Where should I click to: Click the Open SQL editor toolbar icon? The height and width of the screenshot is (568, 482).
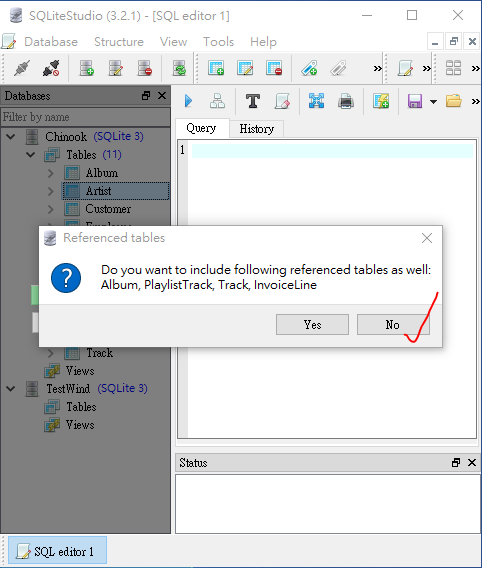[405, 68]
